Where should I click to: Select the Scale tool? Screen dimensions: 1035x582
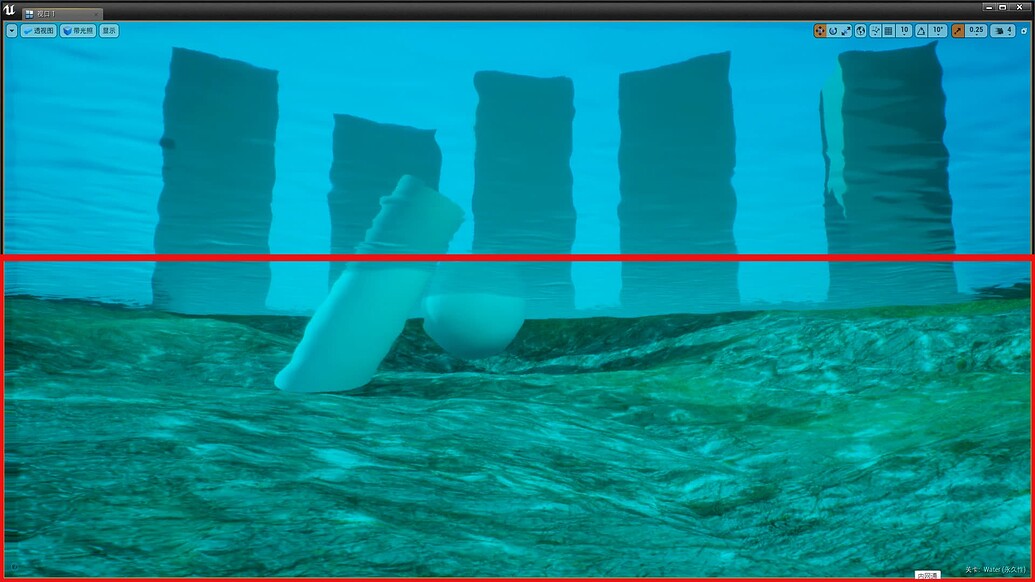coord(845,30)
